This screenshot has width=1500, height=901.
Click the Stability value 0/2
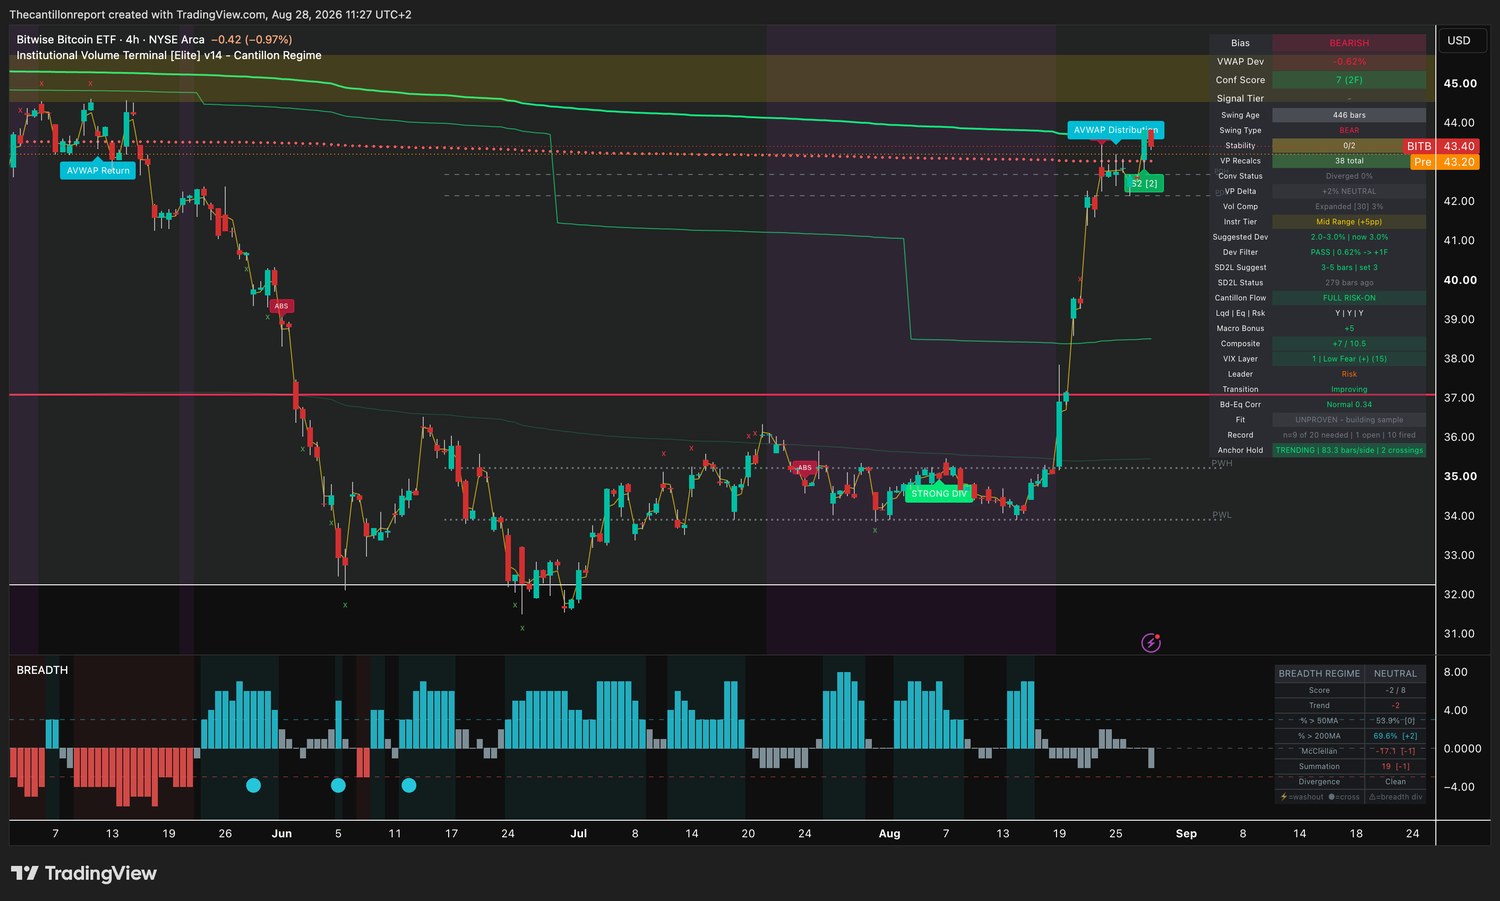point(1349,145)
